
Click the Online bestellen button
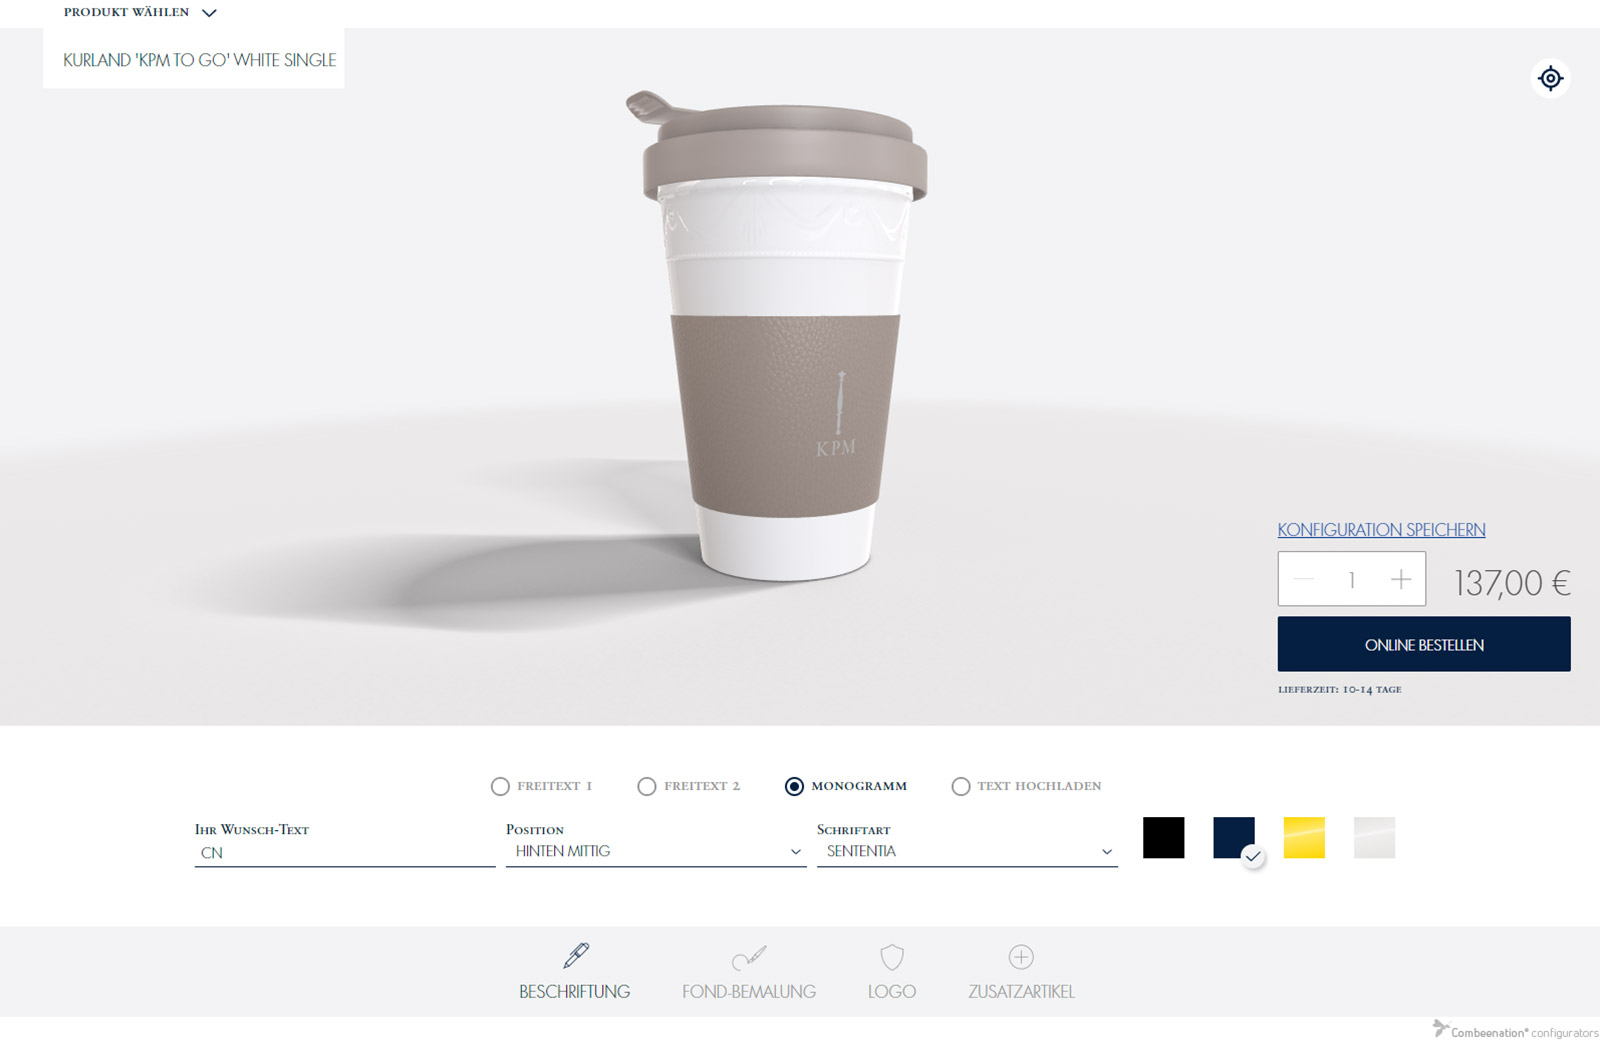[x=1423, y=645]
